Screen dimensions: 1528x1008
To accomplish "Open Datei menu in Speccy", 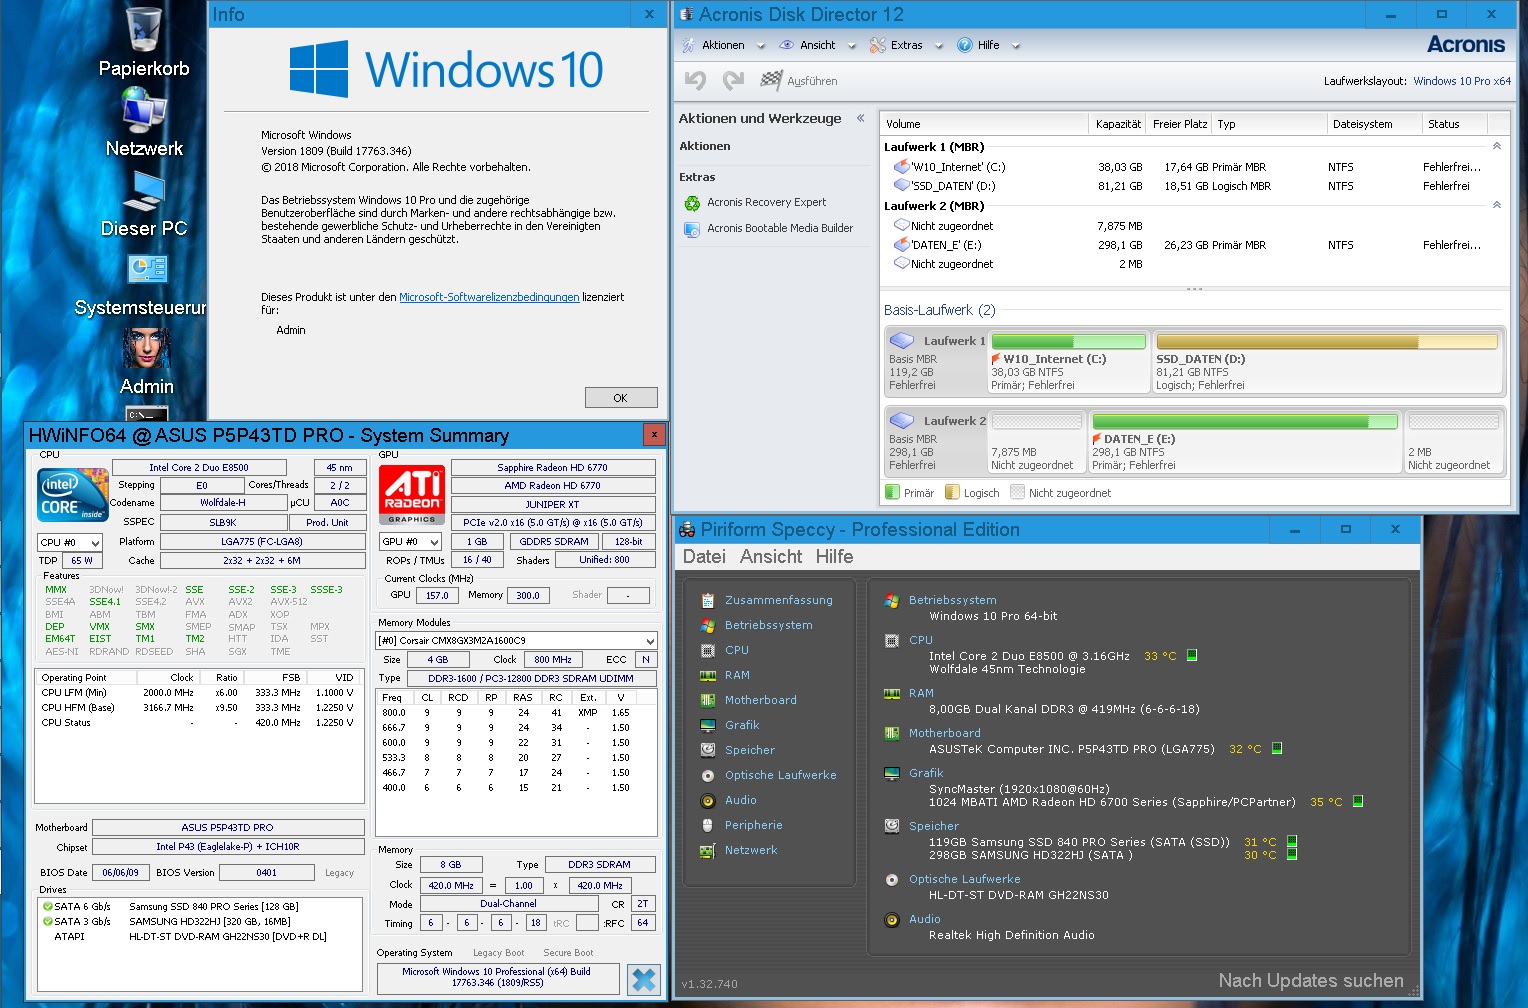I will [704, 556].
